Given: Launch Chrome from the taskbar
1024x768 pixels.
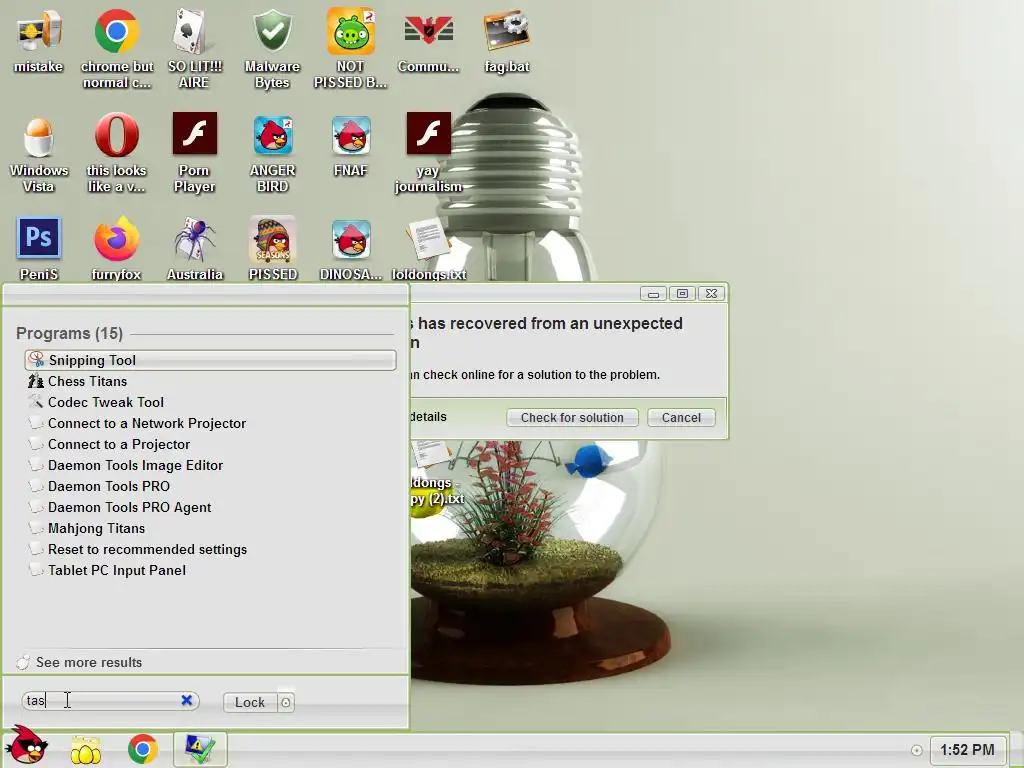Looking at the screenshot, I should pyautogui.click(x=142, y=749).
